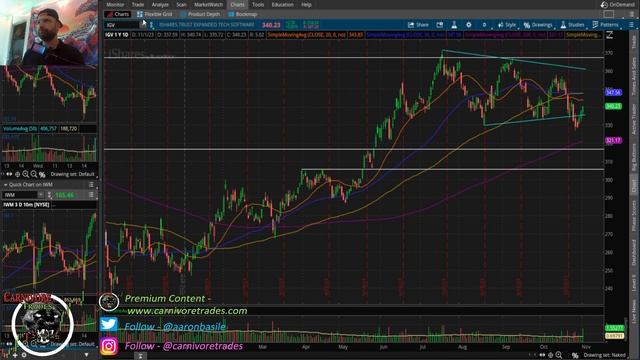Open the Help tab
This screenshot has width=640, height=360.
[307, 4]
